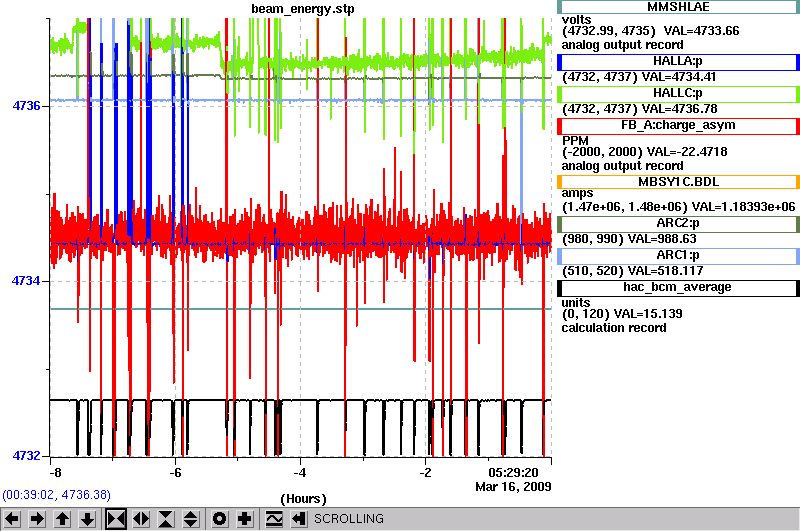Click the 'PPM' units label
The width and height of the screenshot is (800, 531).
click(575, 140)
